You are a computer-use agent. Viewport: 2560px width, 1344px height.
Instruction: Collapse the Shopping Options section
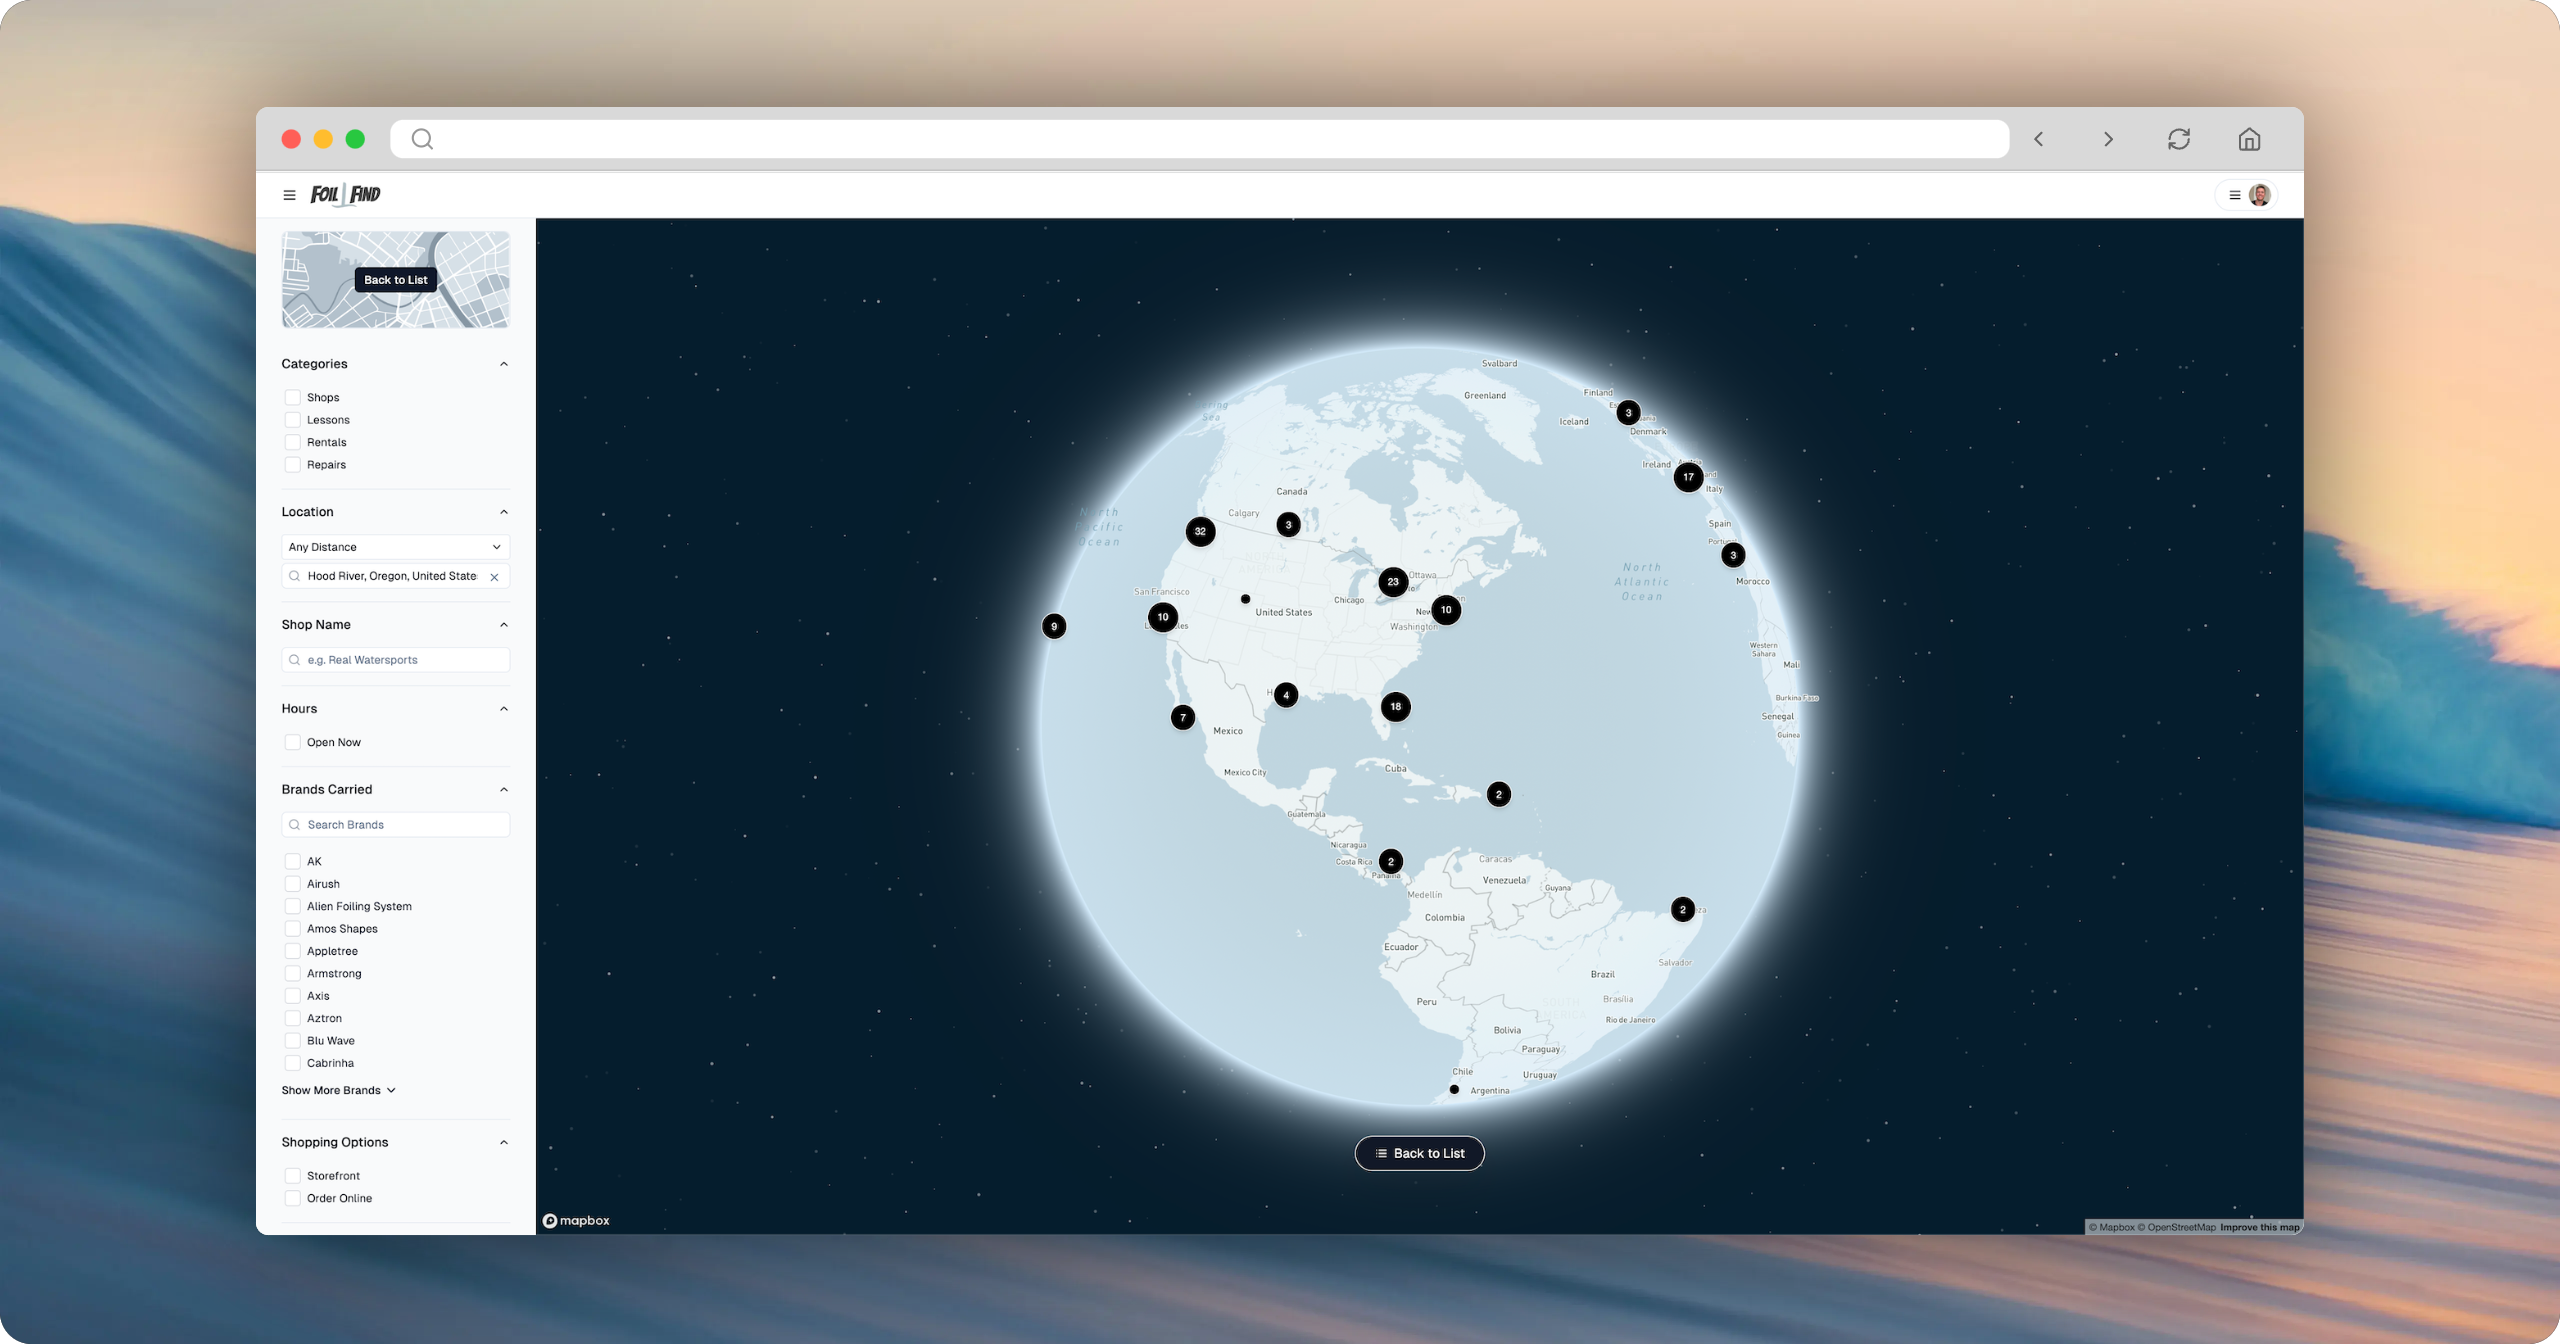pos(504,1142)
